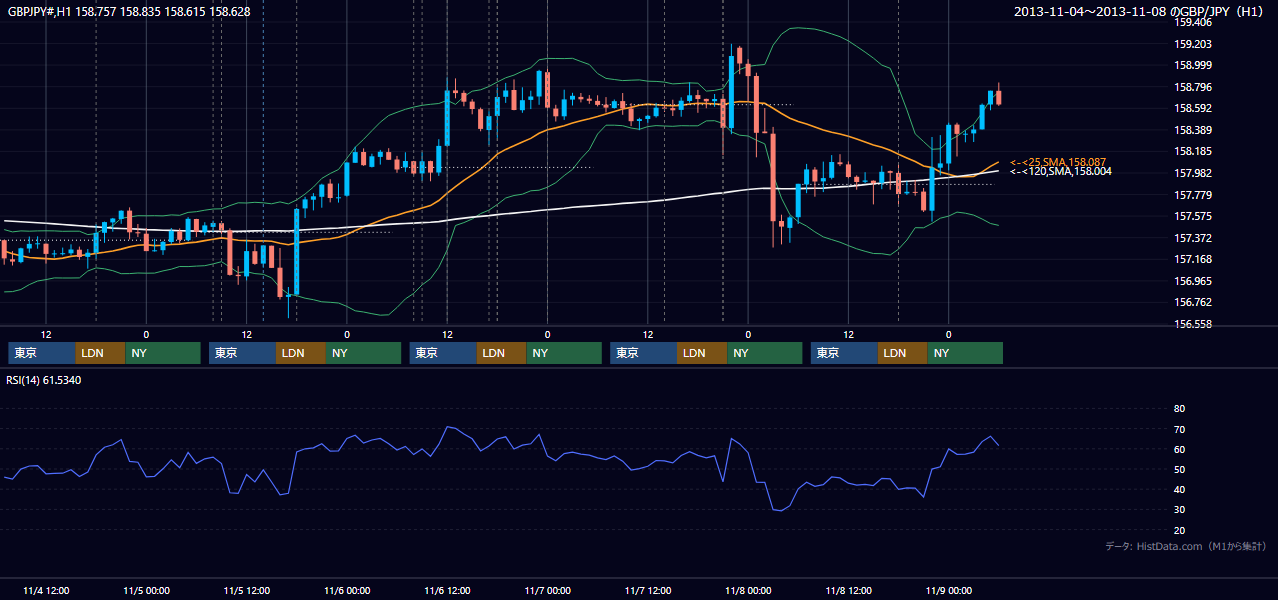Click the 11/7 00:00 time axis label
1278x600 pixels.
547,590
